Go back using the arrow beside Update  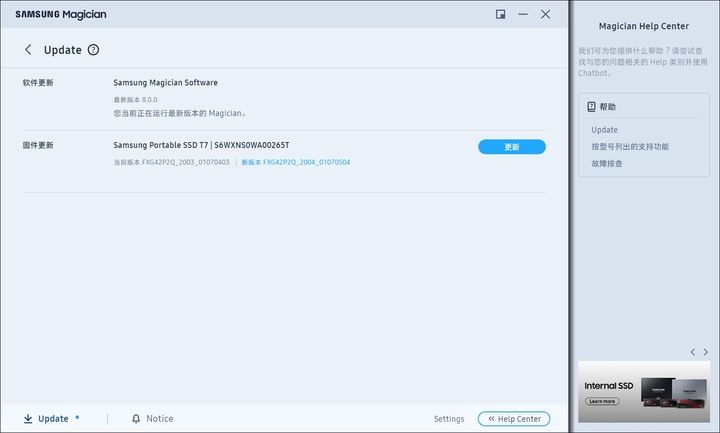(x=28, y=50)
